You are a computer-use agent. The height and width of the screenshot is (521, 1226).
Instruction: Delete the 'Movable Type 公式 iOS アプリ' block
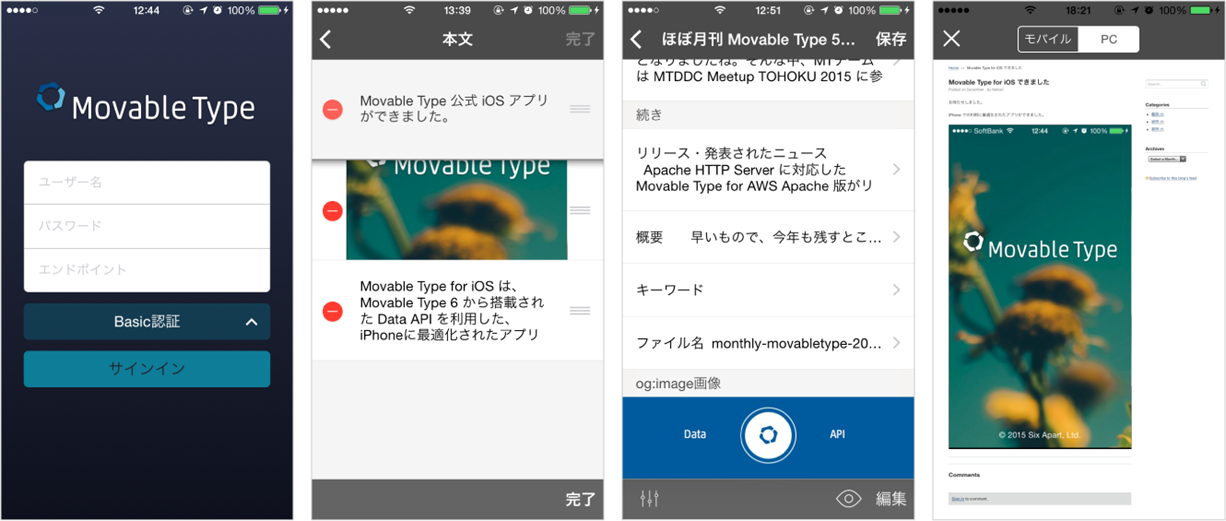click(333, 109)
